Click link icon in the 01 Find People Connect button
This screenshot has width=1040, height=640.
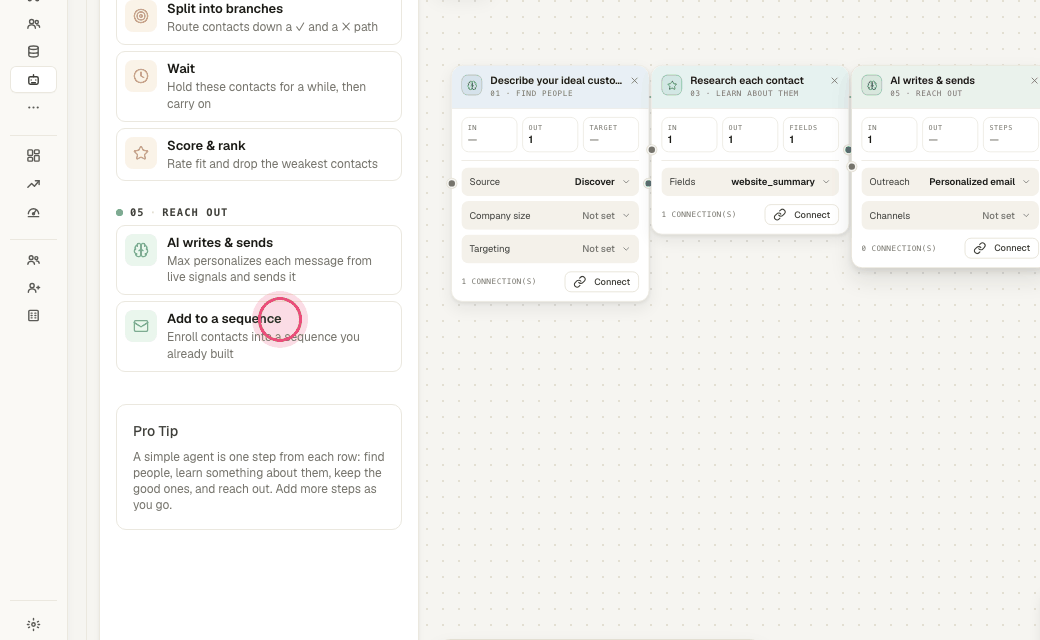tap(580, 282)
